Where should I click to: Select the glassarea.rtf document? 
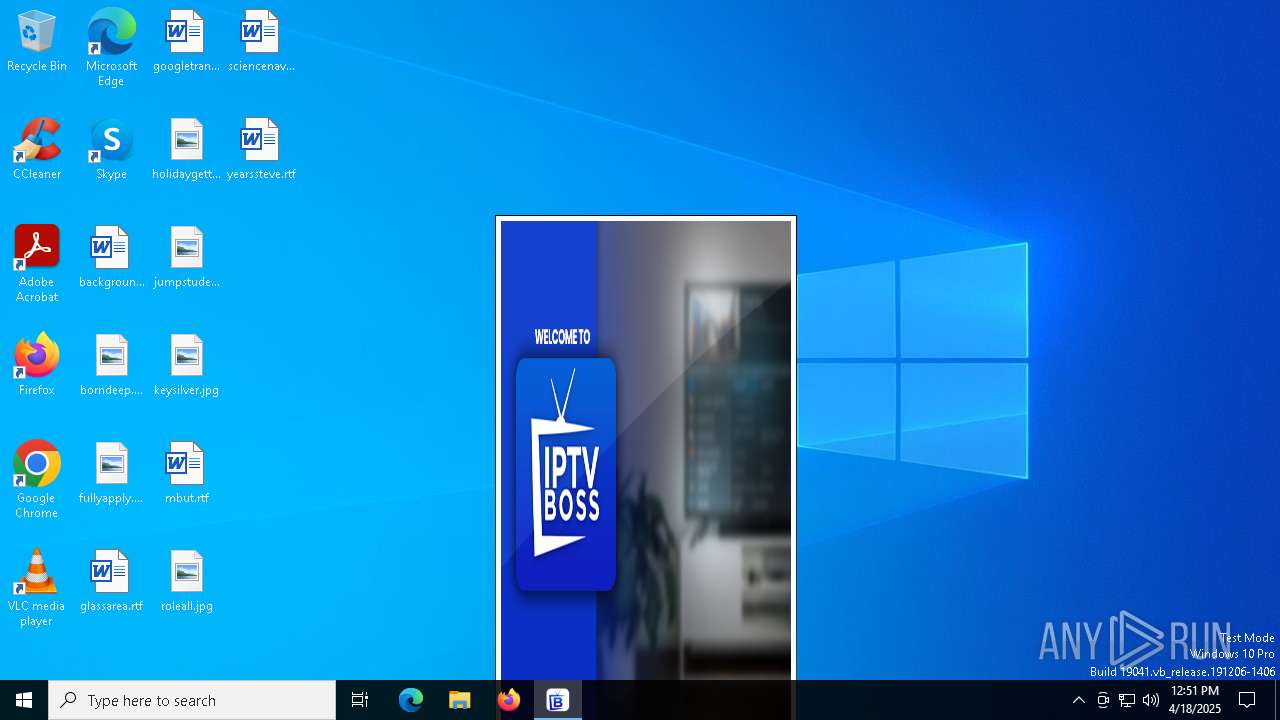pos(111,581)
